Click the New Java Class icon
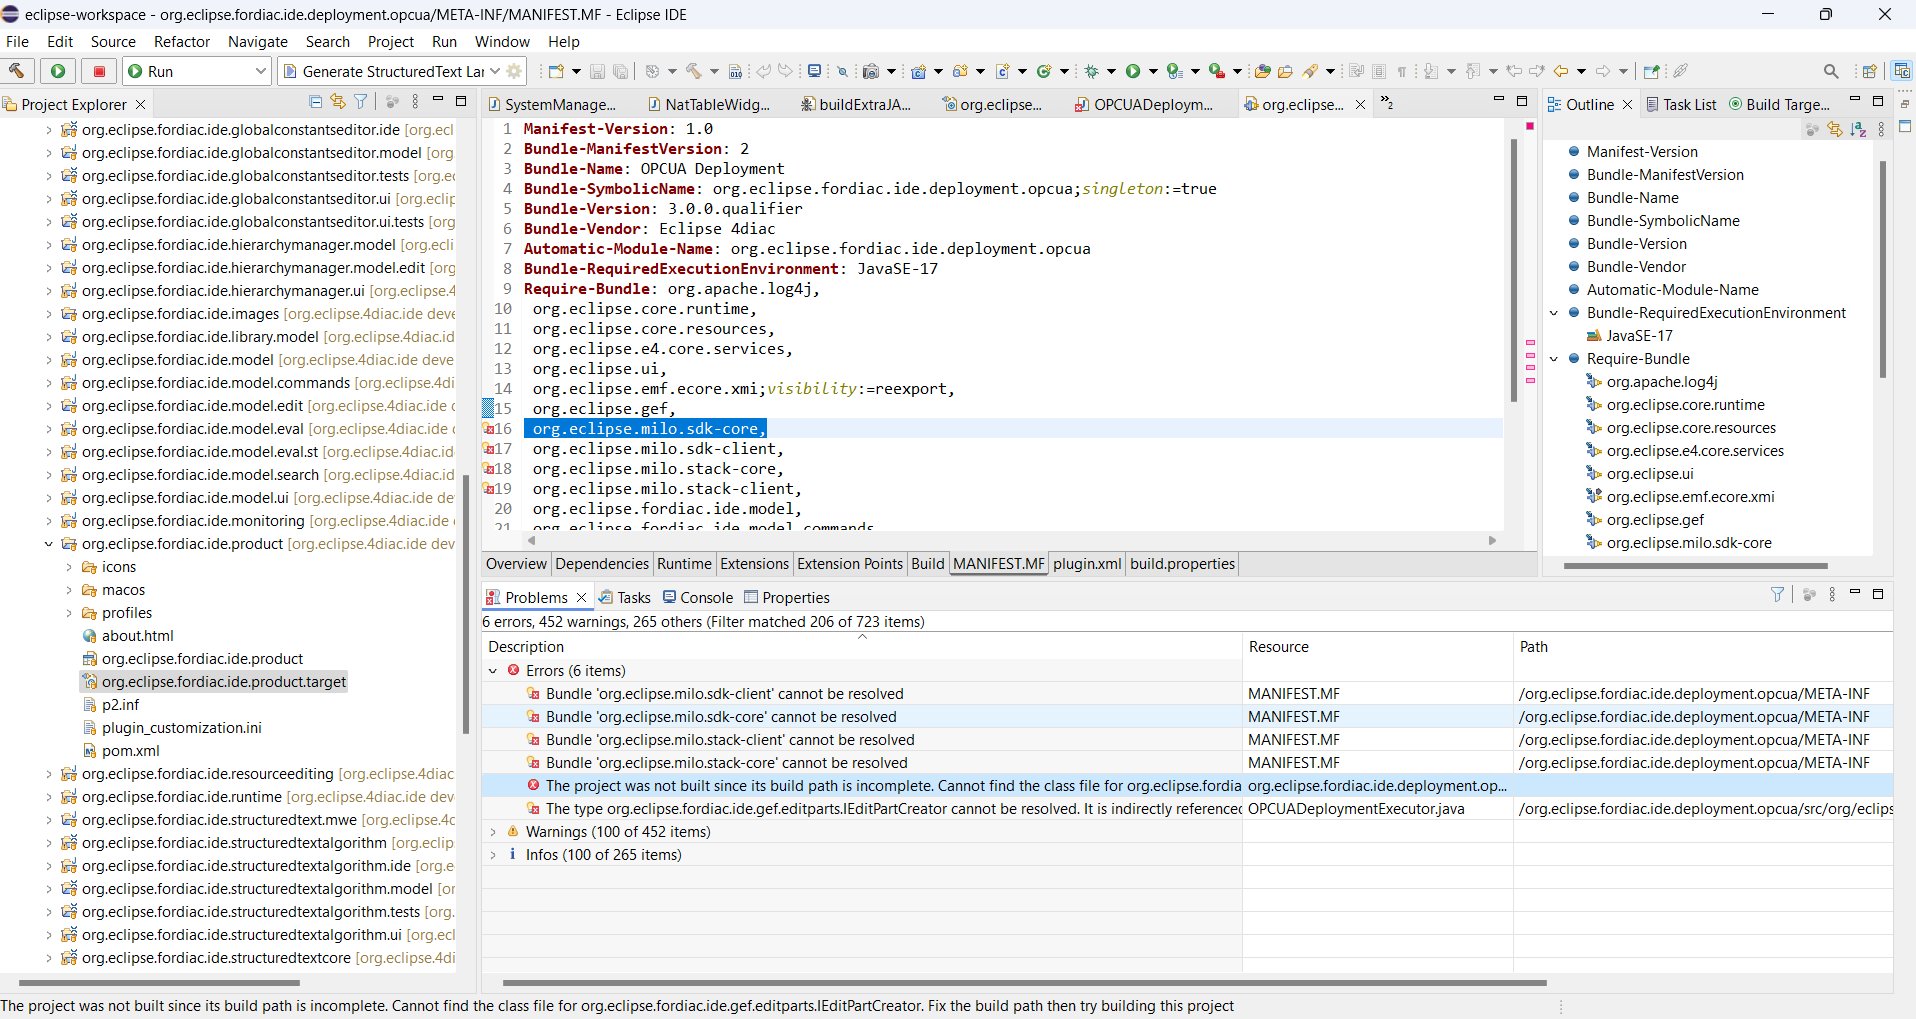The width and height of the screenshot is (1916, 1019). tap(1044, 71)
